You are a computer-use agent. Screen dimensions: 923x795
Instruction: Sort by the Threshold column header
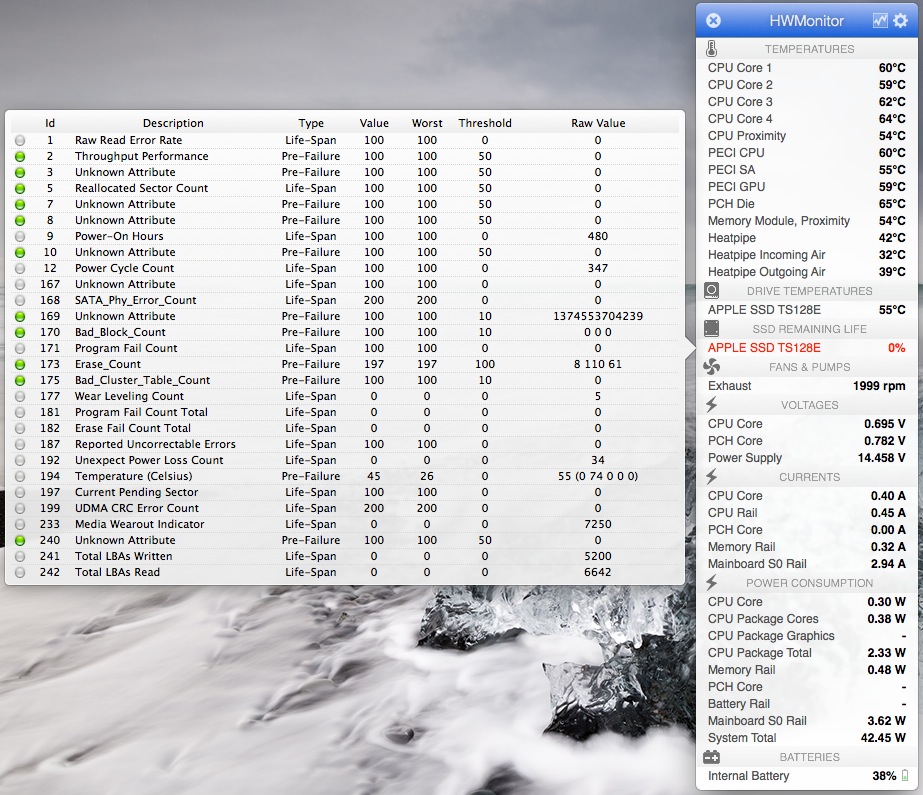(485, 123)
